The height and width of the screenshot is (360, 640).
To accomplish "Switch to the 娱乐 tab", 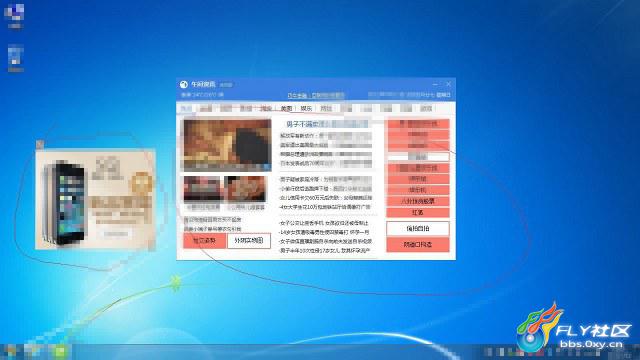I will pos(306,109).
